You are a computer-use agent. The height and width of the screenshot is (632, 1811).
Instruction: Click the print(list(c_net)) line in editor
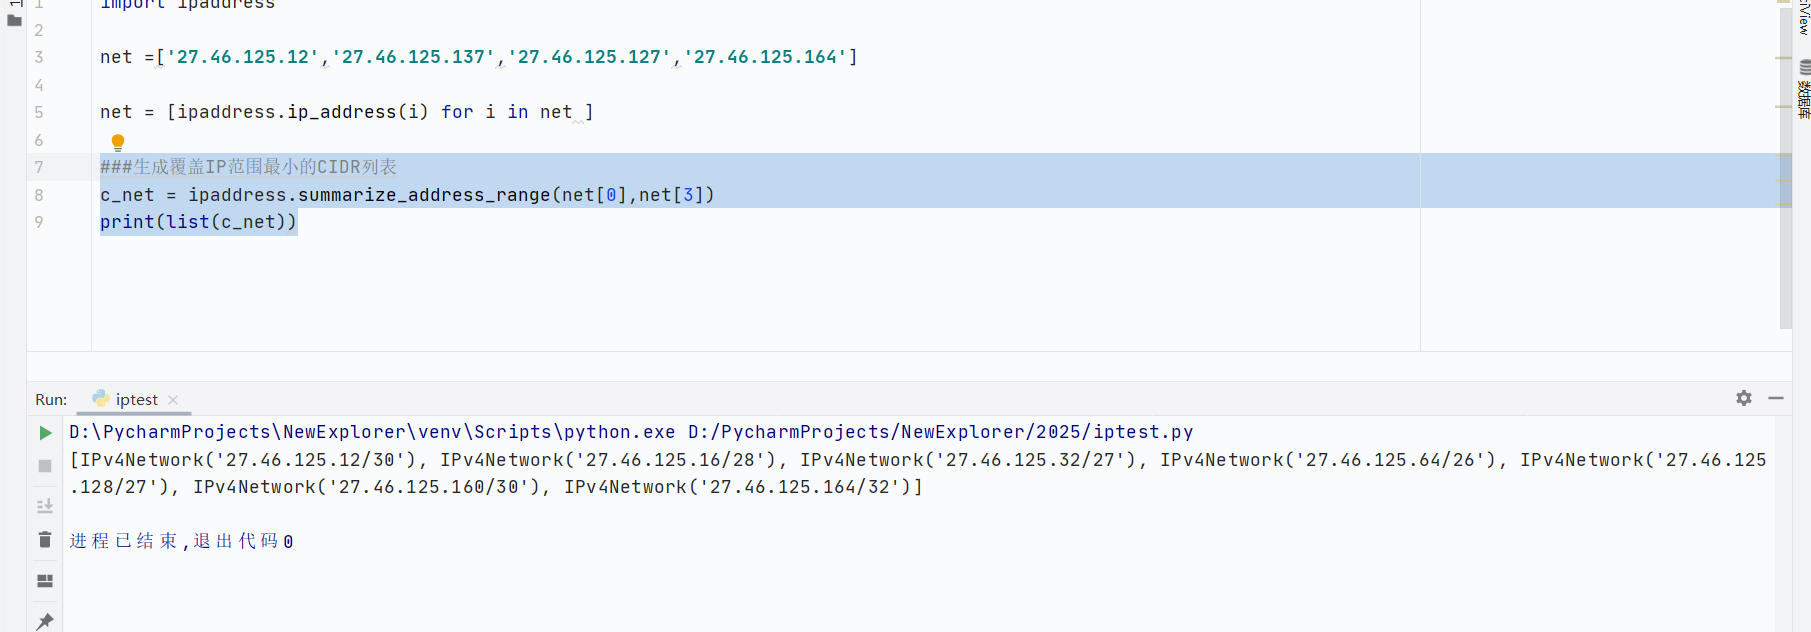(198, 222)
